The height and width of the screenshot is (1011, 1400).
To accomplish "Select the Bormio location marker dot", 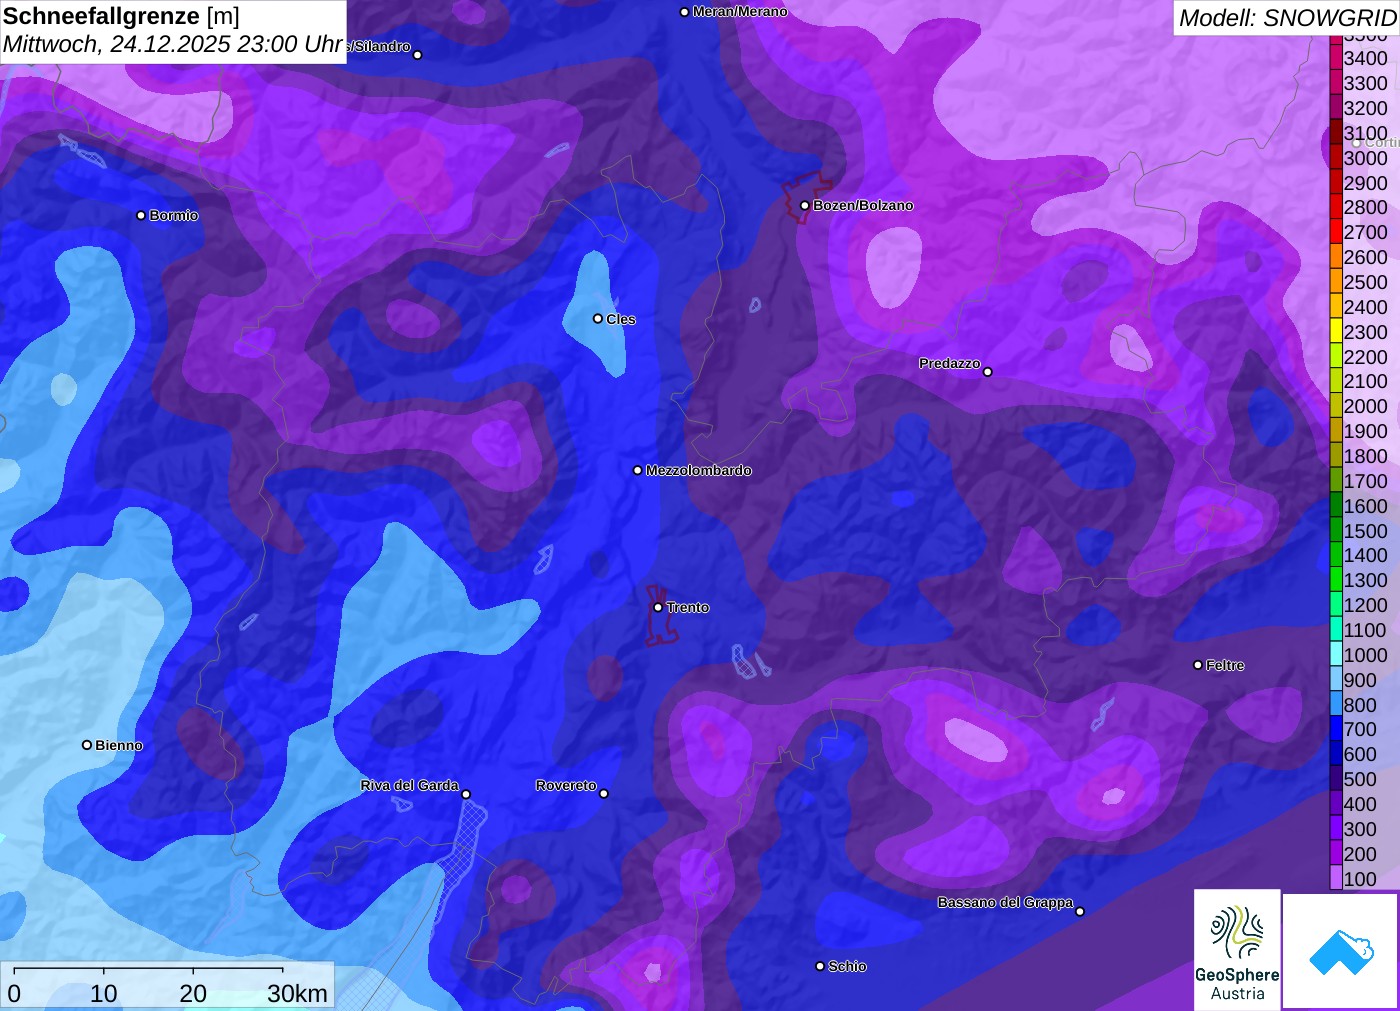I will tap(141, 215).
